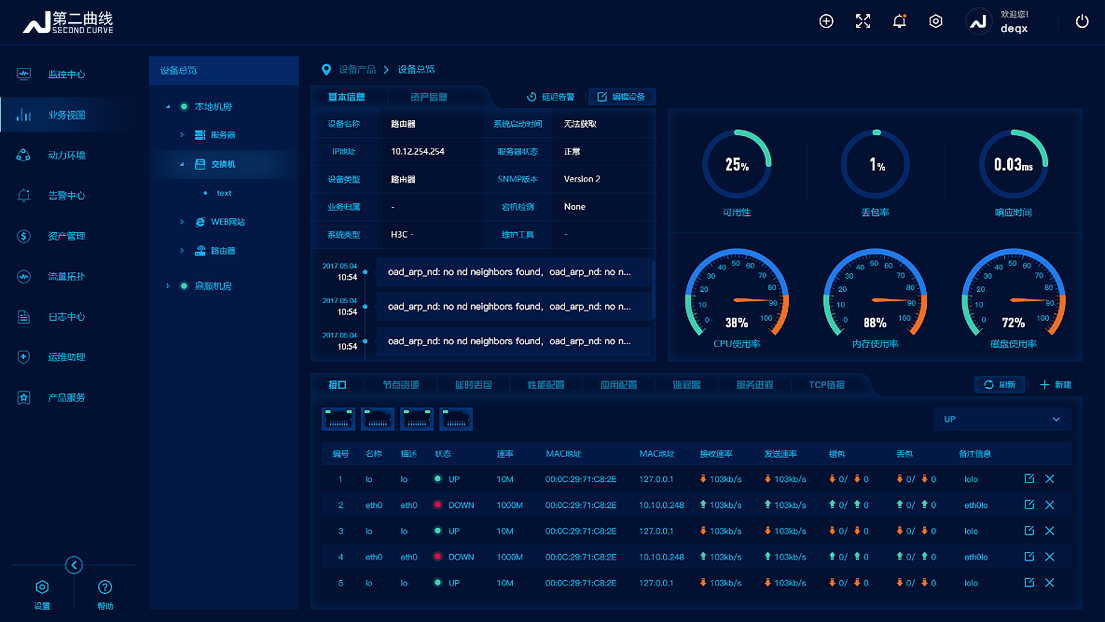Toggle fullscreen mode icon
1105x622 pixels.
(x=863, y=21)
